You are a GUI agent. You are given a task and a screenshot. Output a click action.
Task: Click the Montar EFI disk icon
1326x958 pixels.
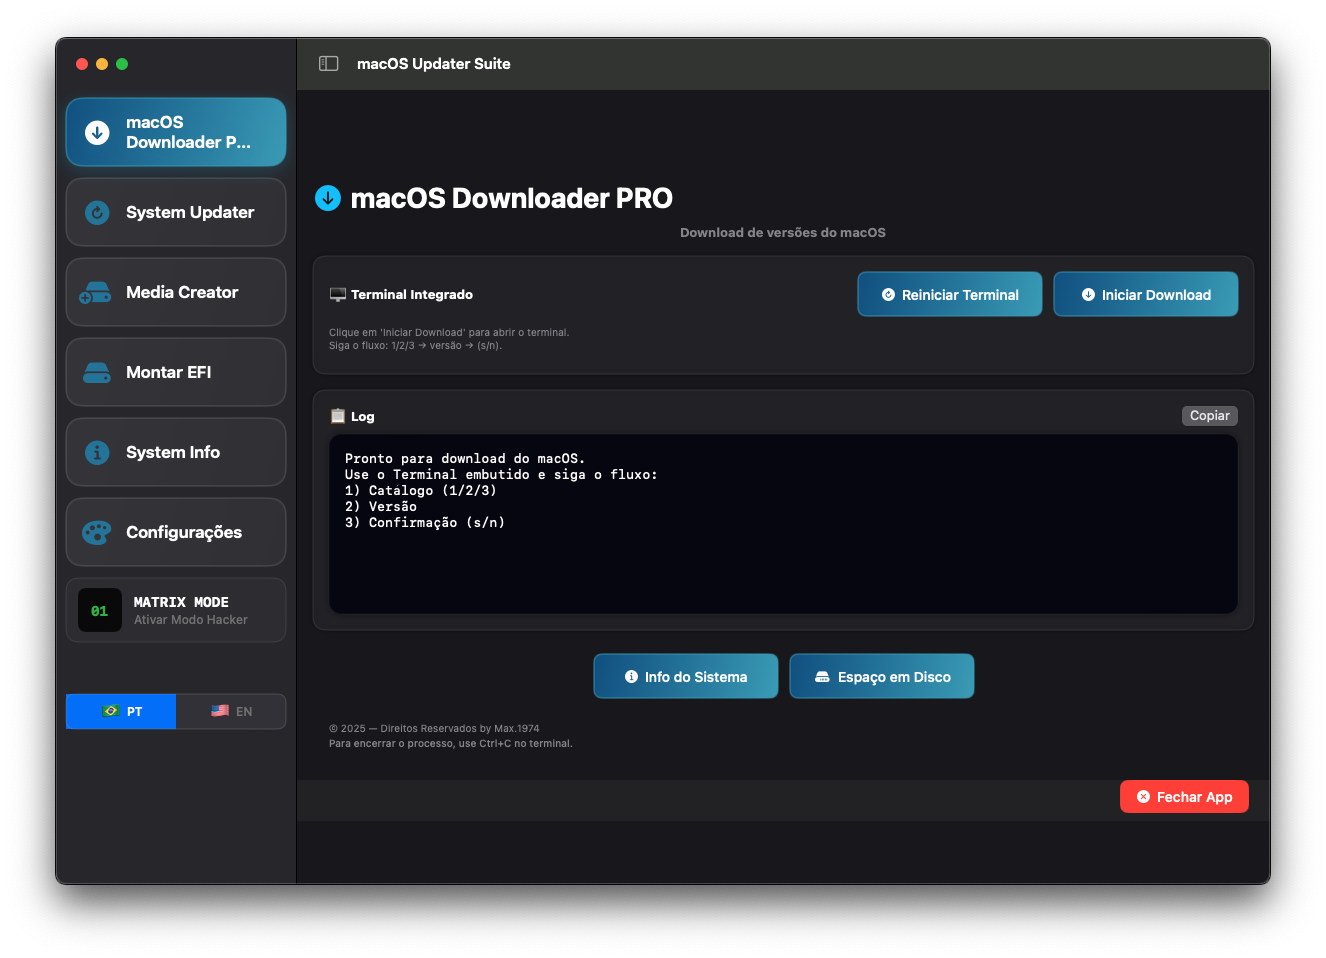[x=95, y=372]
